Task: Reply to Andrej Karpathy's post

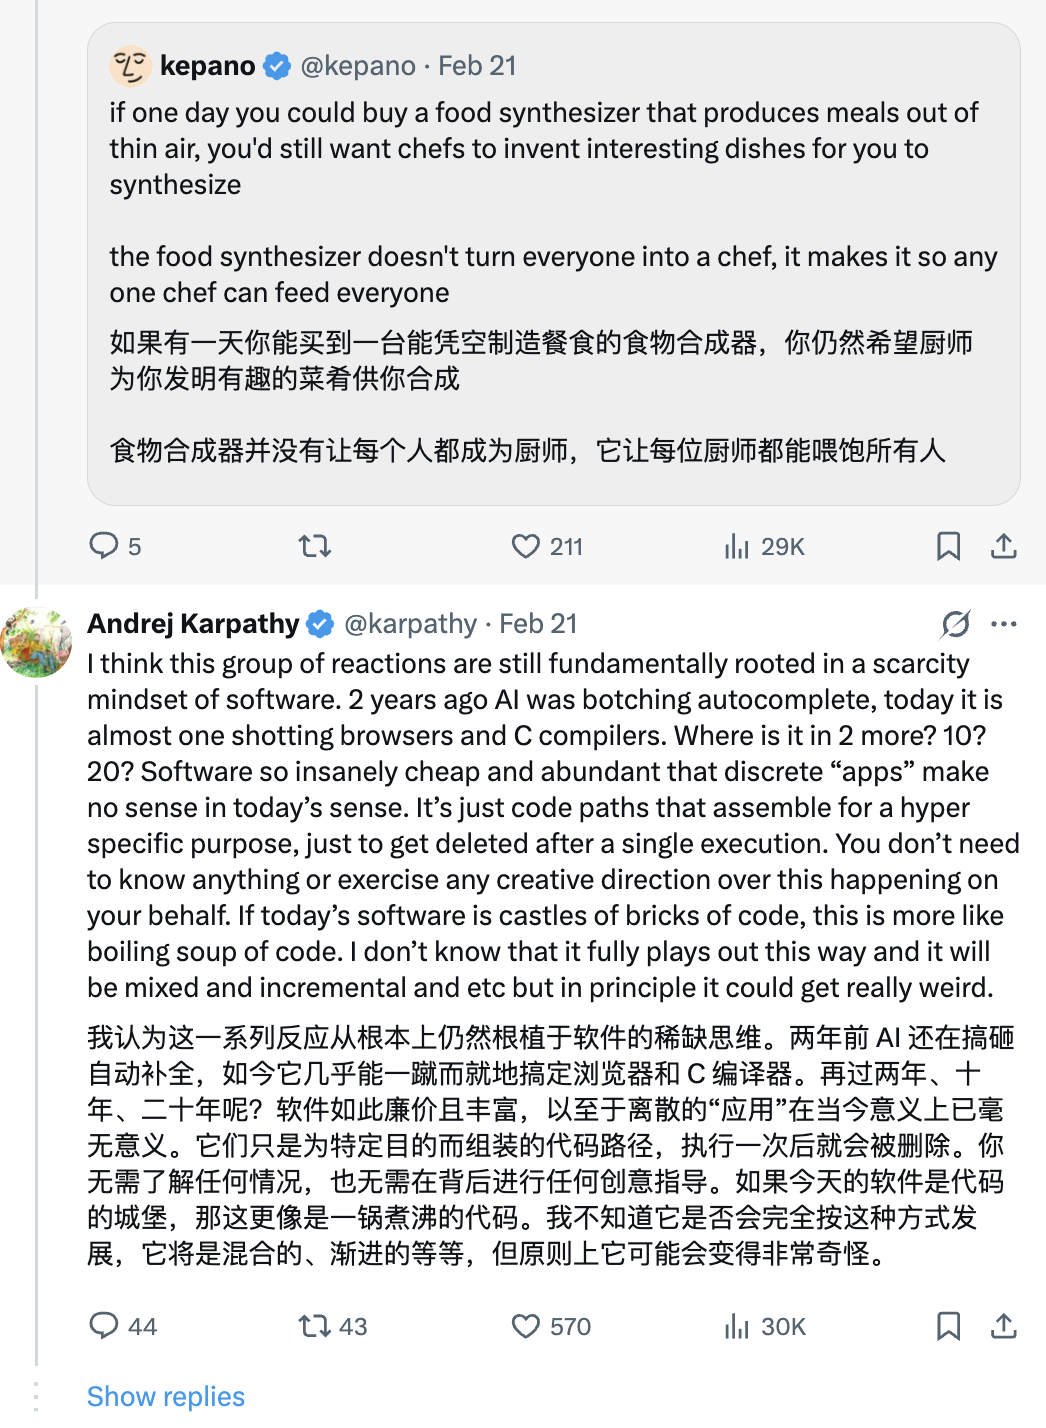Action: click(x=104, y=1326)
